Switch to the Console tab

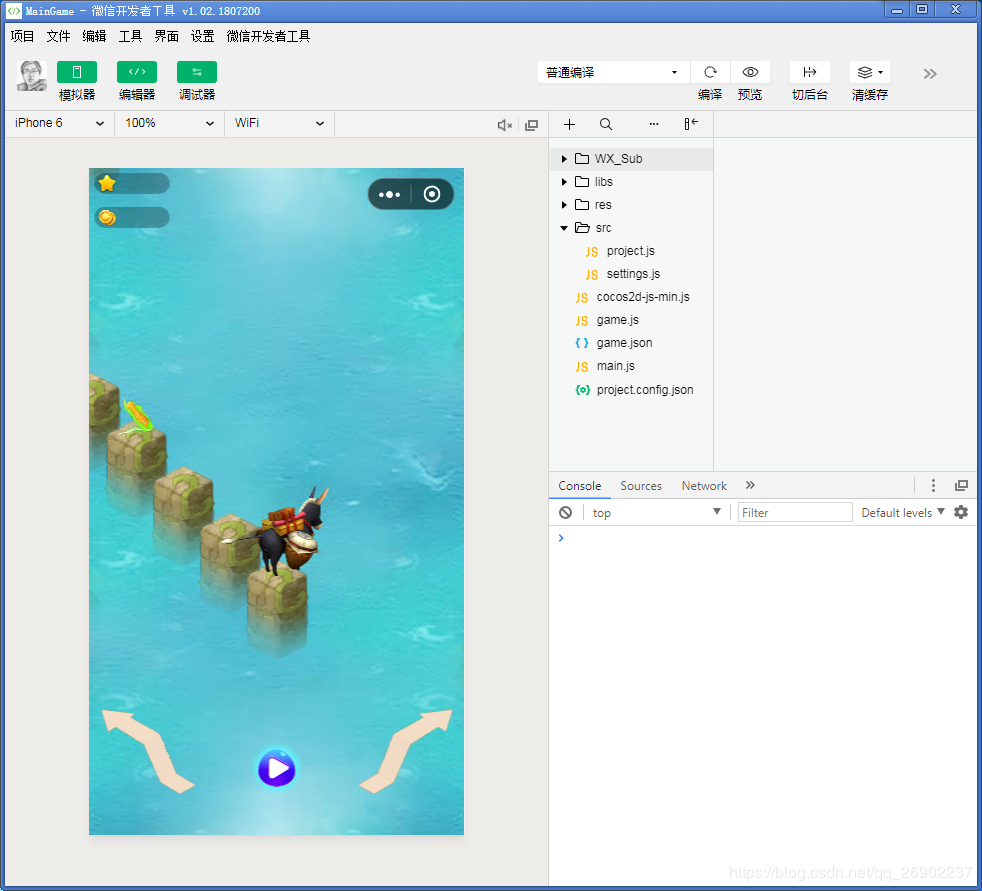tap(579, 486)
